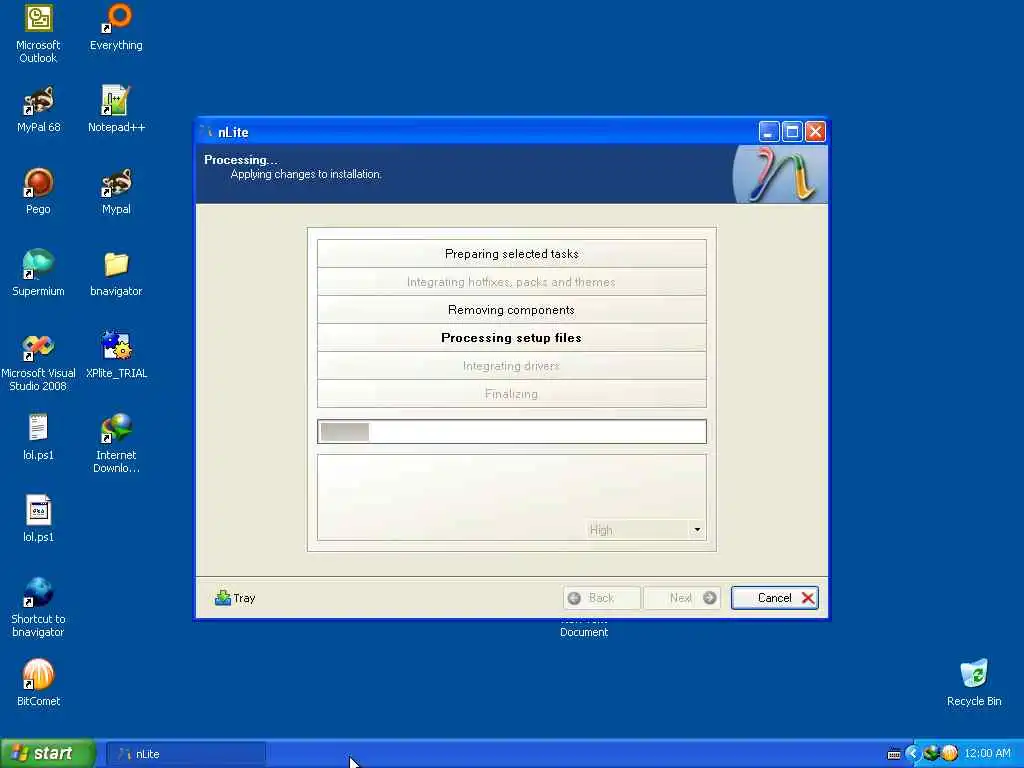The width and height of the screenshot is (1024, 768).
Task: Click the Preparing selected tasks step
Action: point(511,254)
